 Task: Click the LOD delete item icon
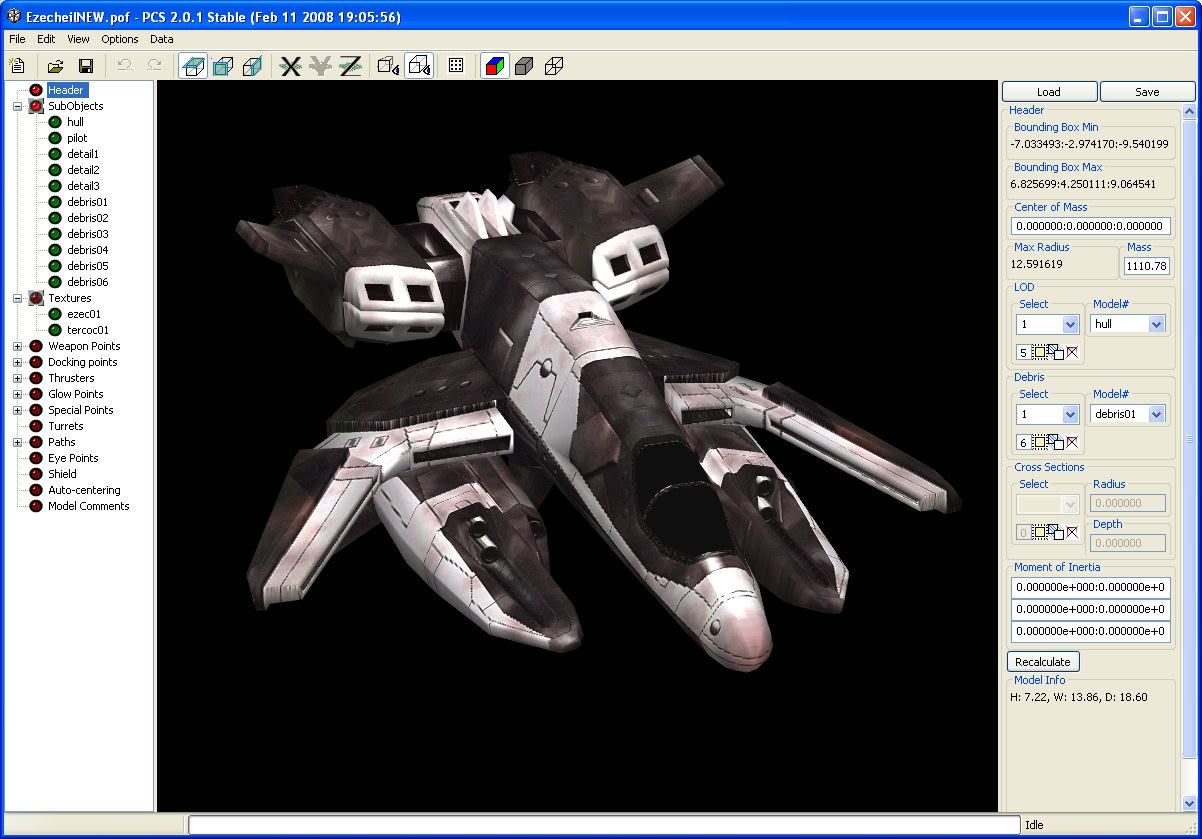point(1072,352)
